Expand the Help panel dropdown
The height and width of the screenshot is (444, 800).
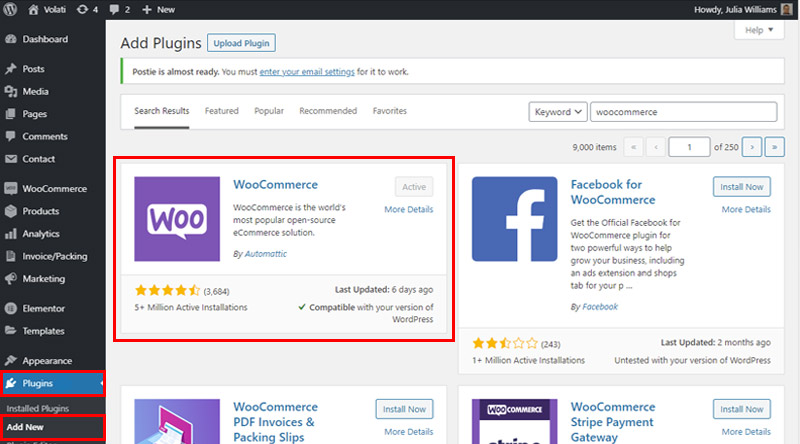759,30
